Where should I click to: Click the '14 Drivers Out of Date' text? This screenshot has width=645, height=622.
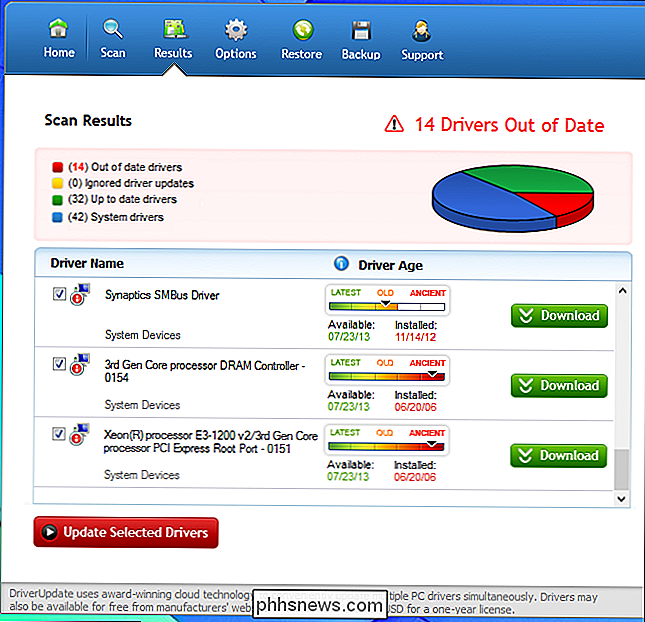pyautogui.click(x=509, y=125)
